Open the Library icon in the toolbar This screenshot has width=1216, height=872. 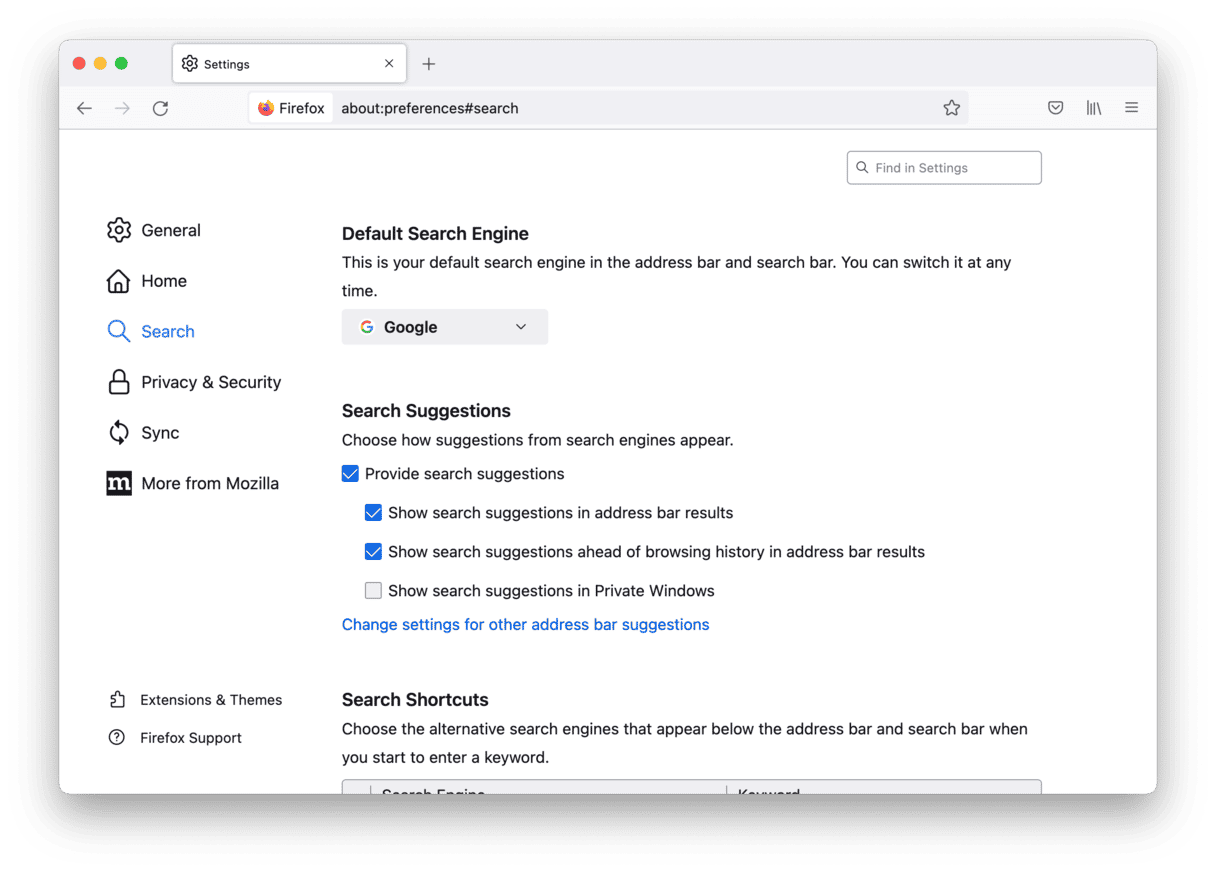[1094, 108]
